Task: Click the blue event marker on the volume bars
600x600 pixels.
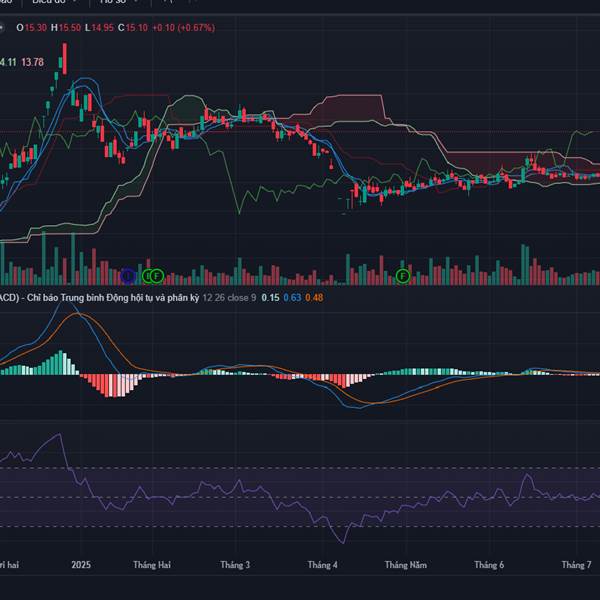Action: 128,276
